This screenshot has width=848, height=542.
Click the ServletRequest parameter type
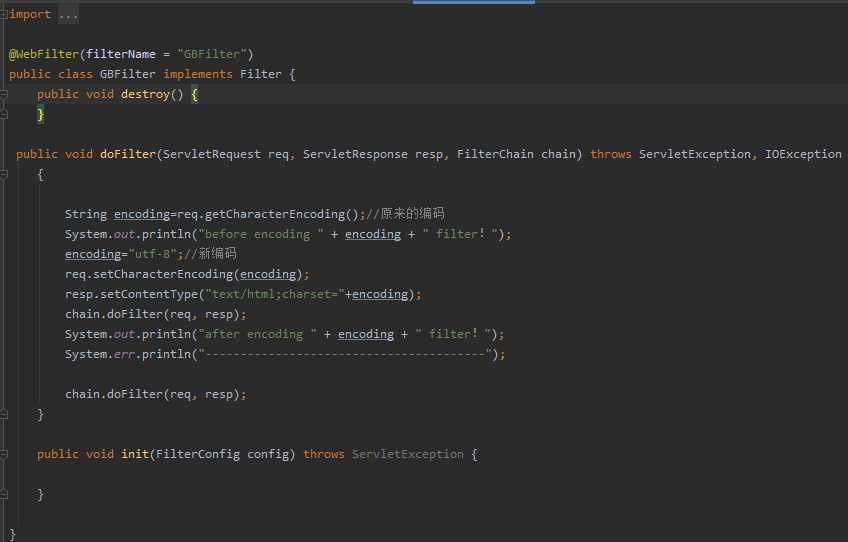click(x=211, y=154)
